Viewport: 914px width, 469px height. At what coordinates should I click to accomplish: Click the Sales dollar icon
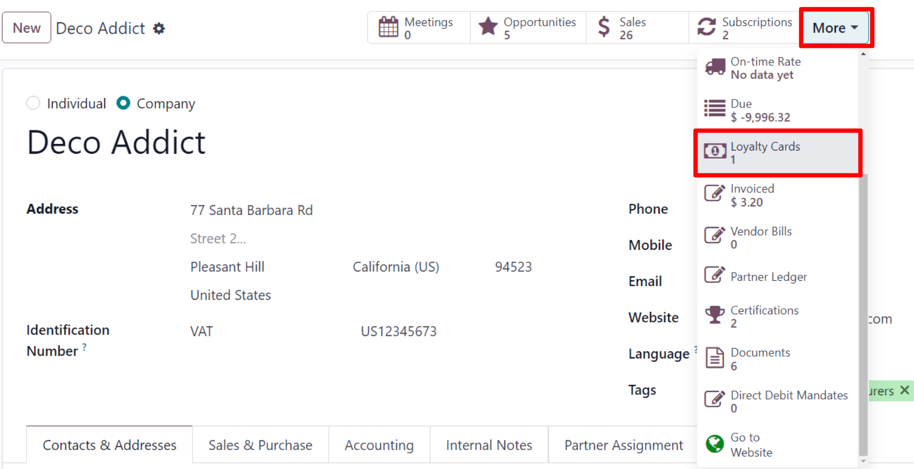coord(604,28)
